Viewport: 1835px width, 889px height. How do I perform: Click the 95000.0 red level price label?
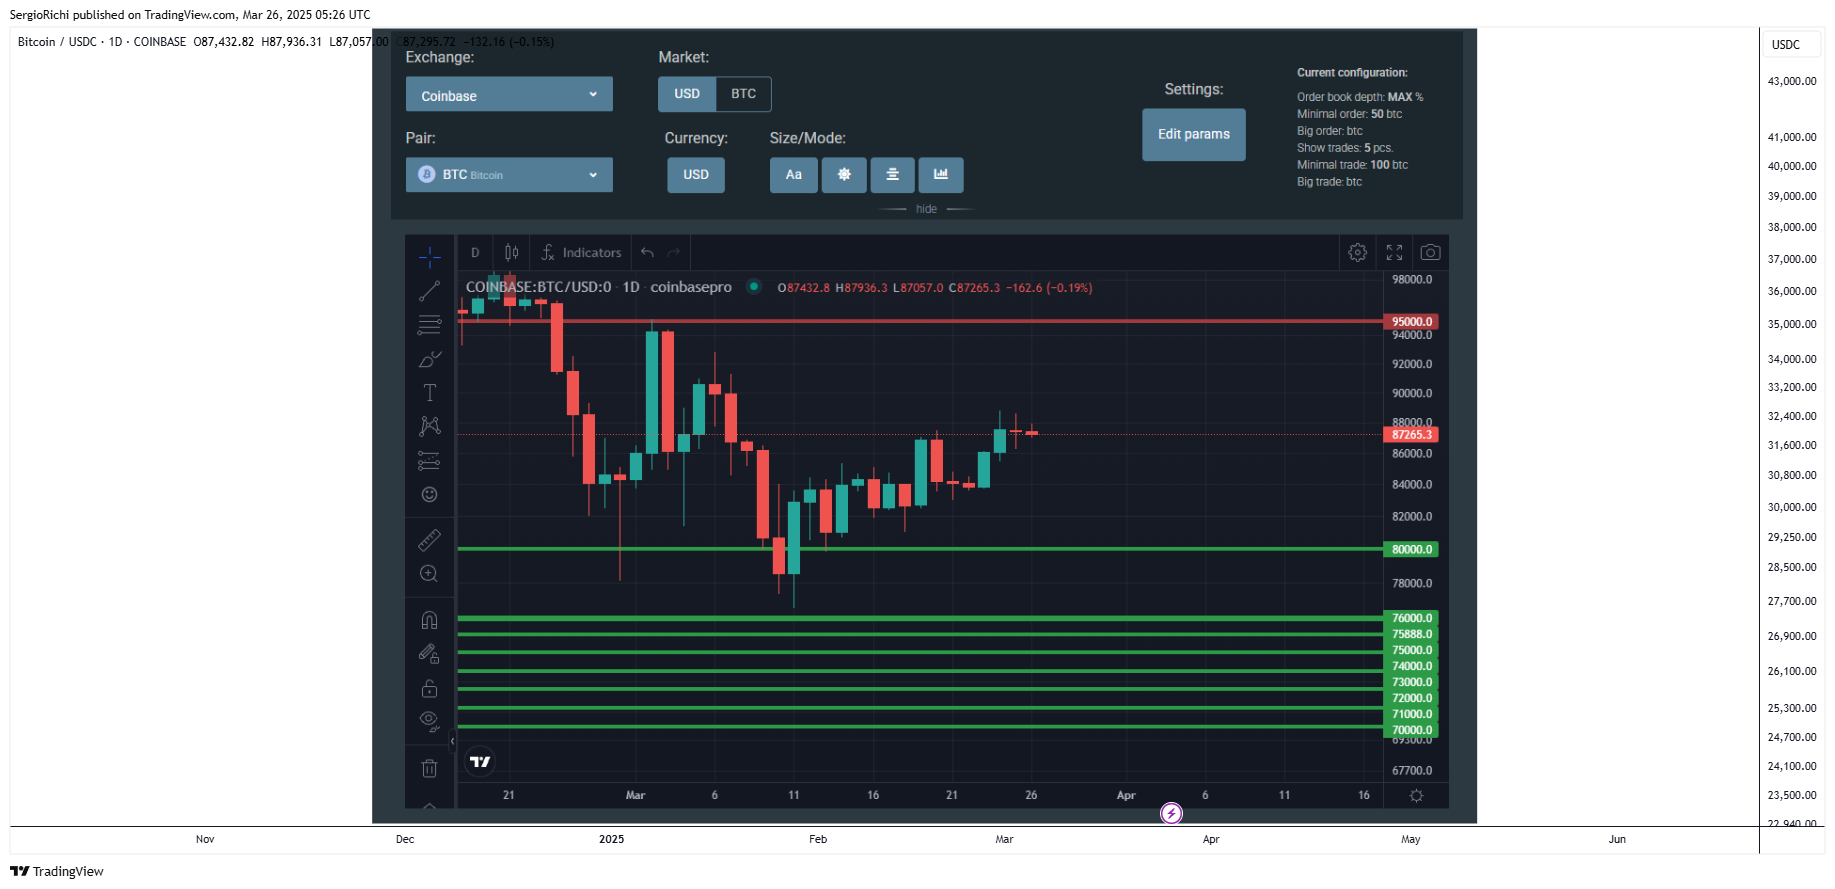[x=1411, y=322]
